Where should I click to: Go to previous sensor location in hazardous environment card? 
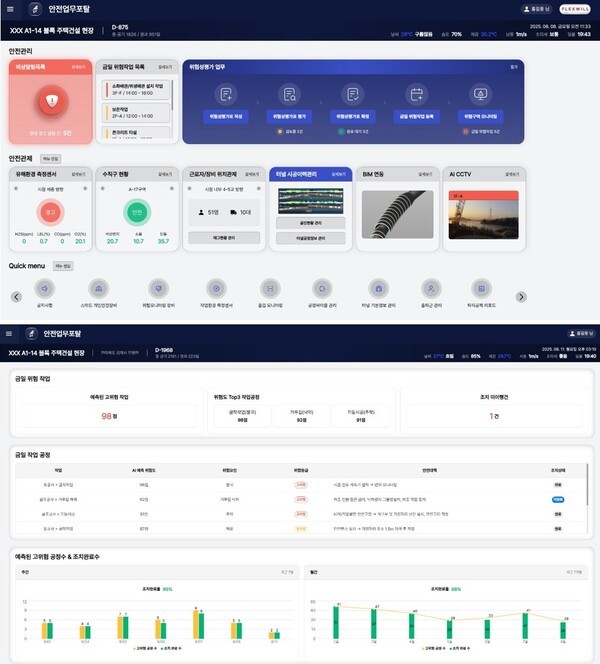[x=16, y=189]
